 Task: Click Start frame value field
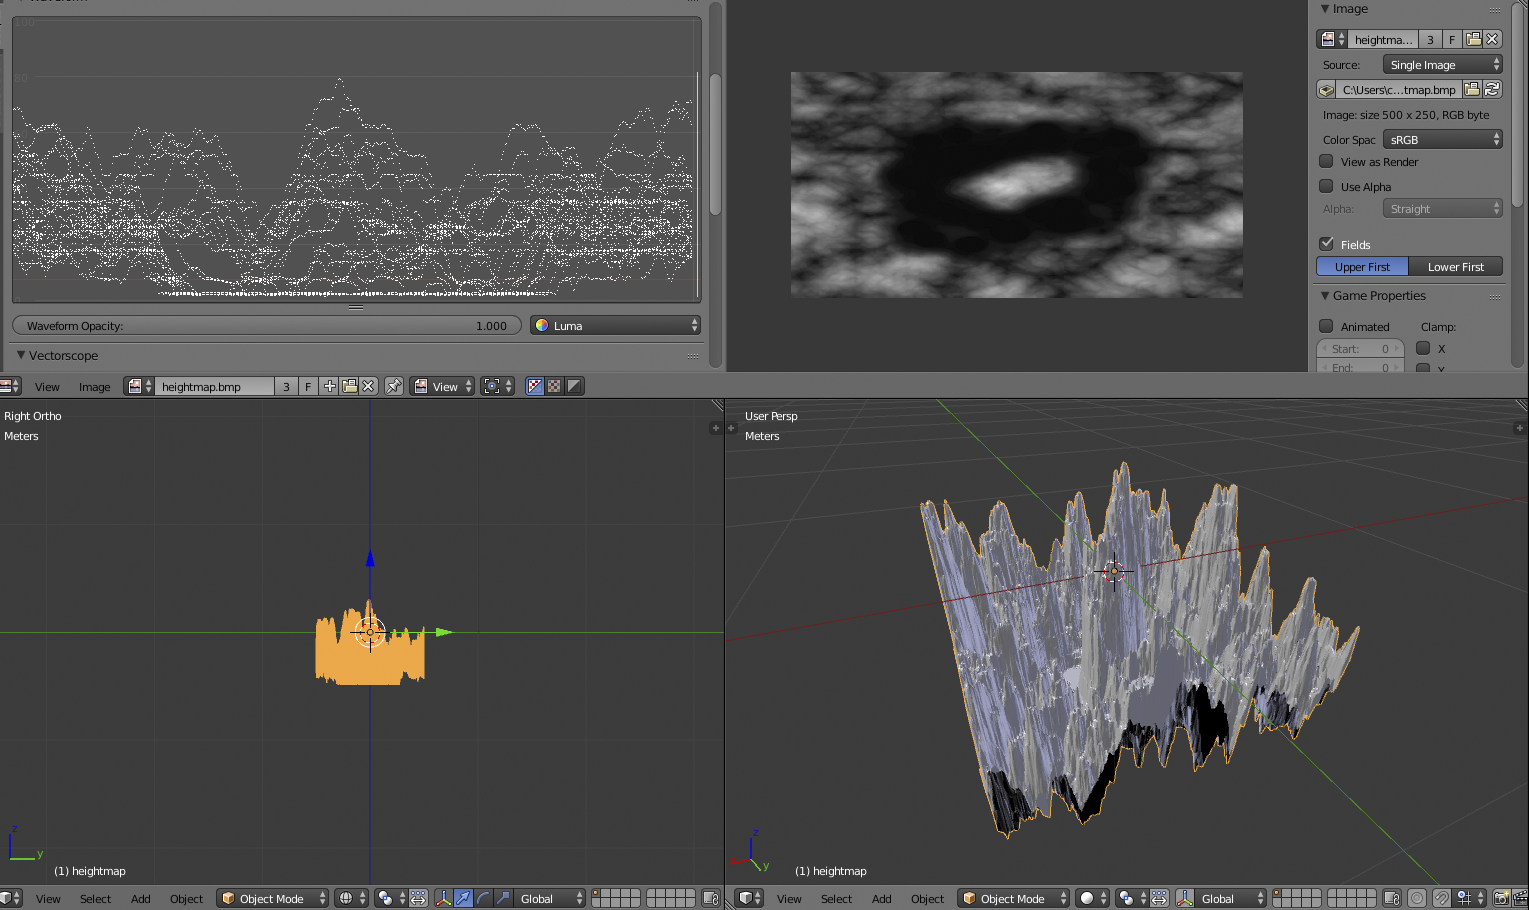pos(1359,349)
